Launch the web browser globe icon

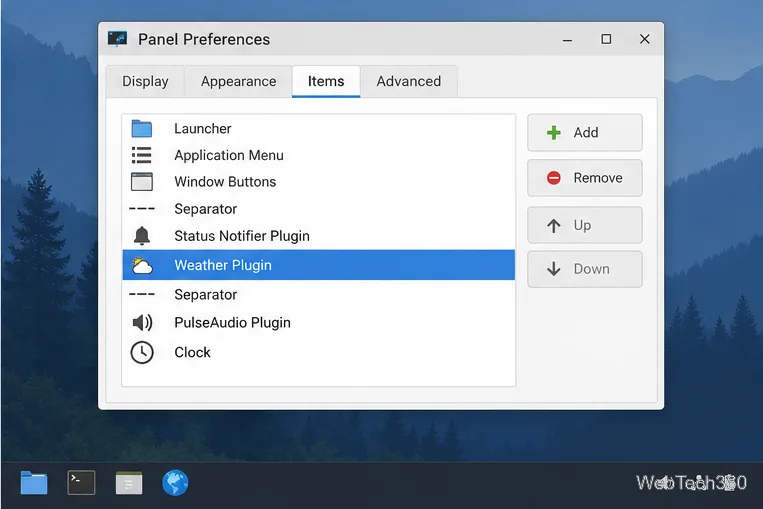pyautogui.click(x=175, y=483)
